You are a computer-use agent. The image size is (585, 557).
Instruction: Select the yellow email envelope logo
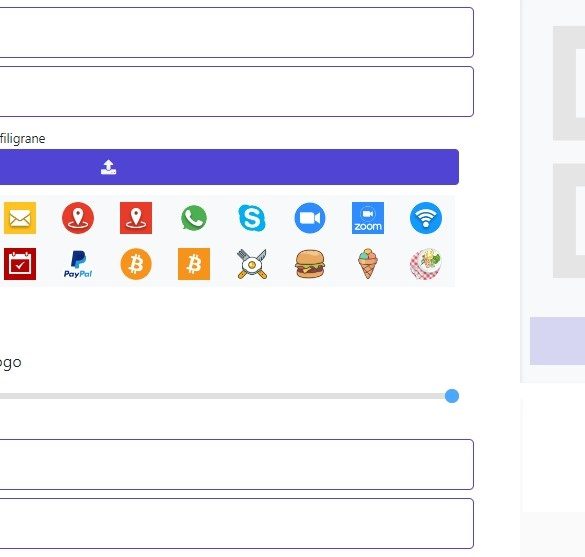click(20, 218)
